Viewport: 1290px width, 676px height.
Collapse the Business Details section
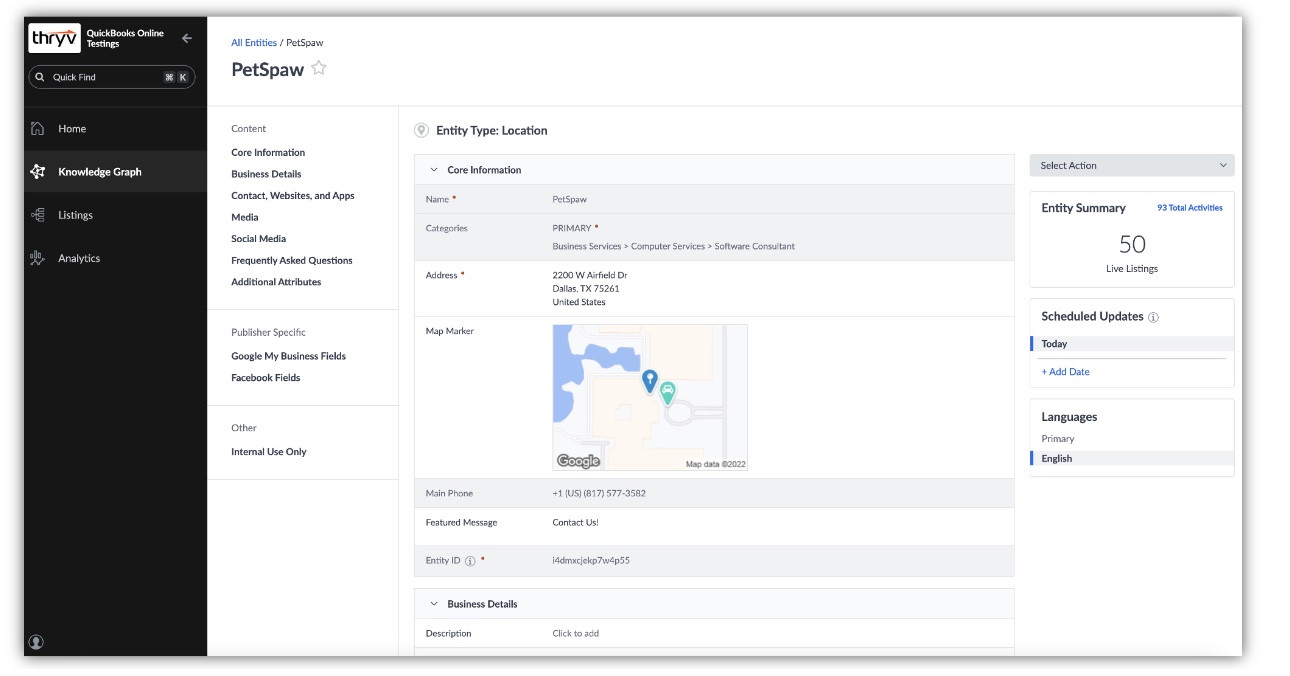(434, 604)
